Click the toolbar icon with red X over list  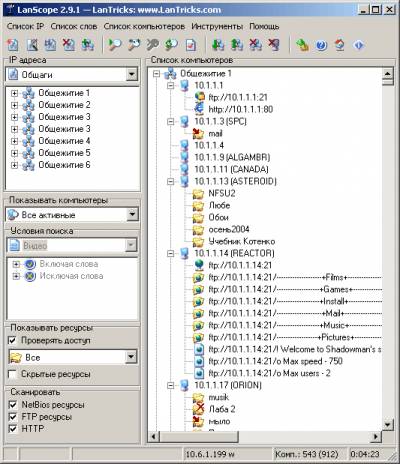[x=69, y=45]
